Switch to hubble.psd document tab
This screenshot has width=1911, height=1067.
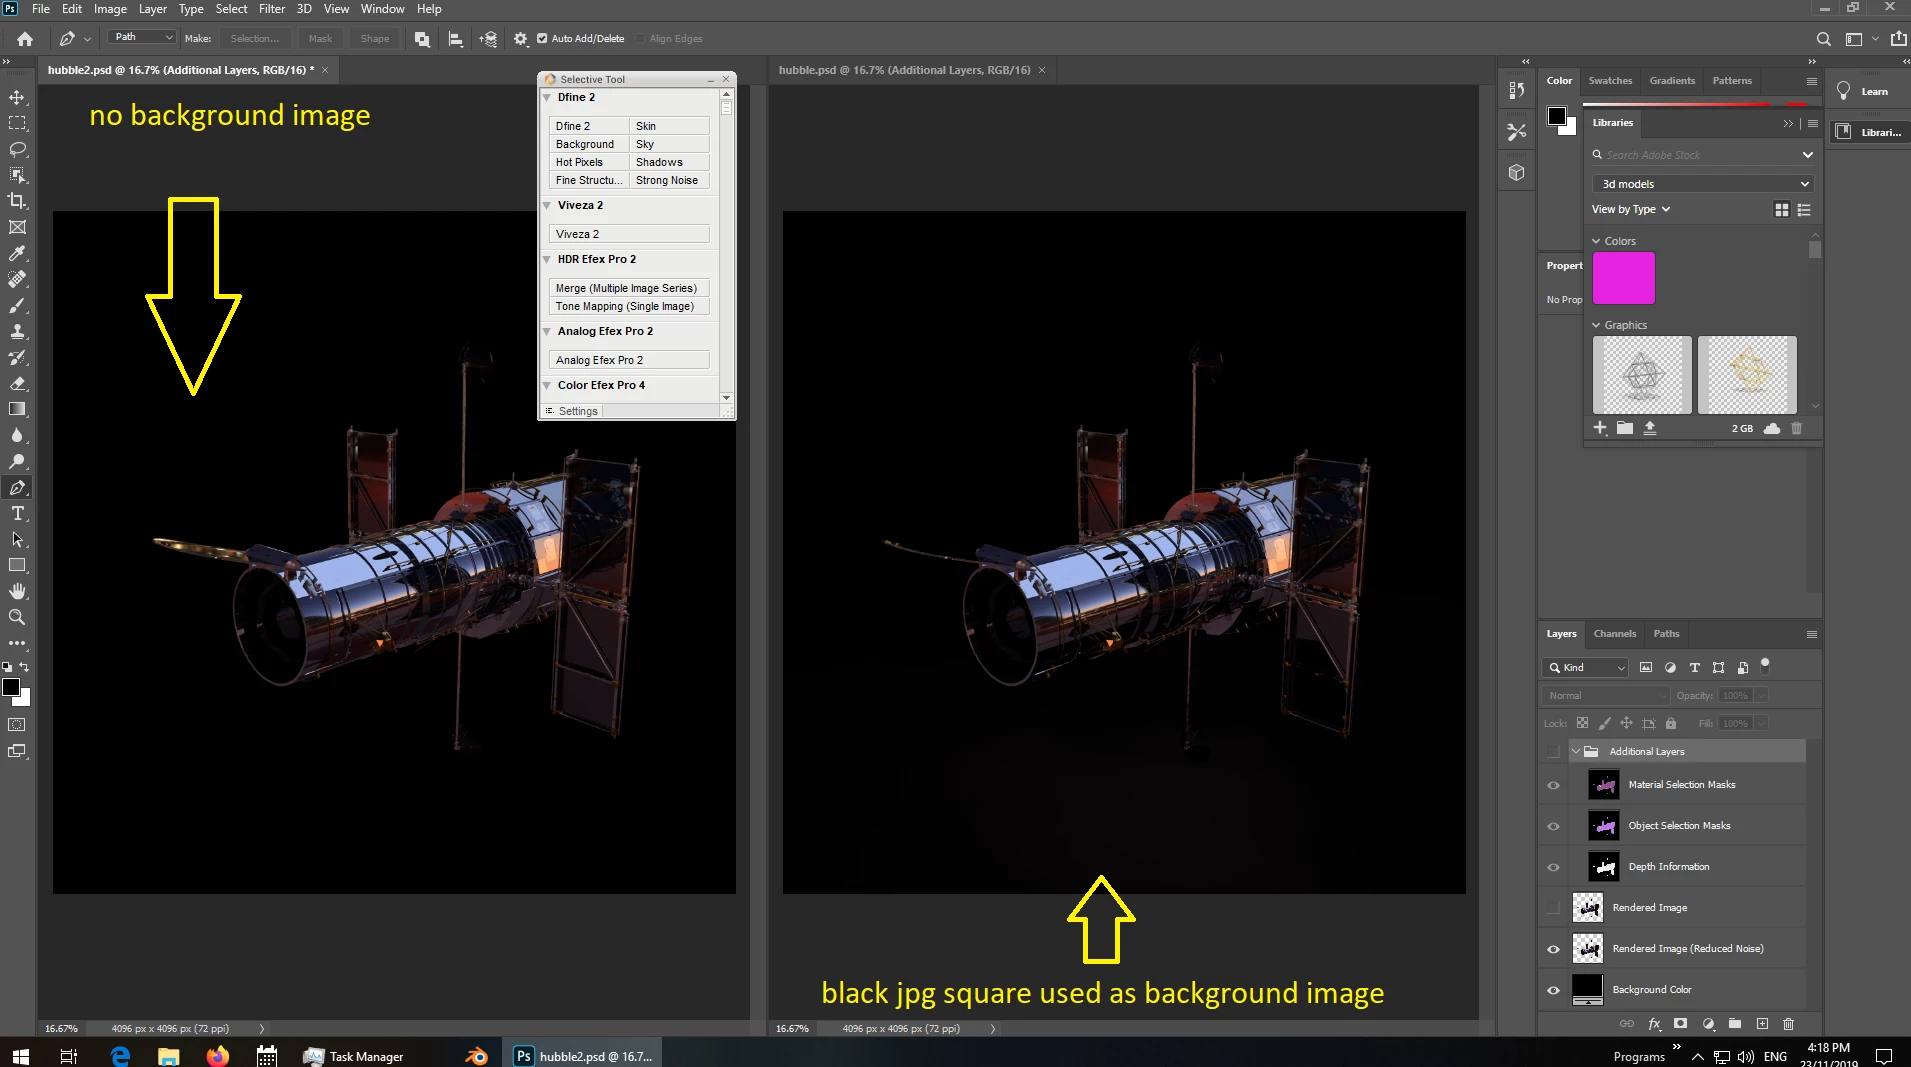coord(904,70)
